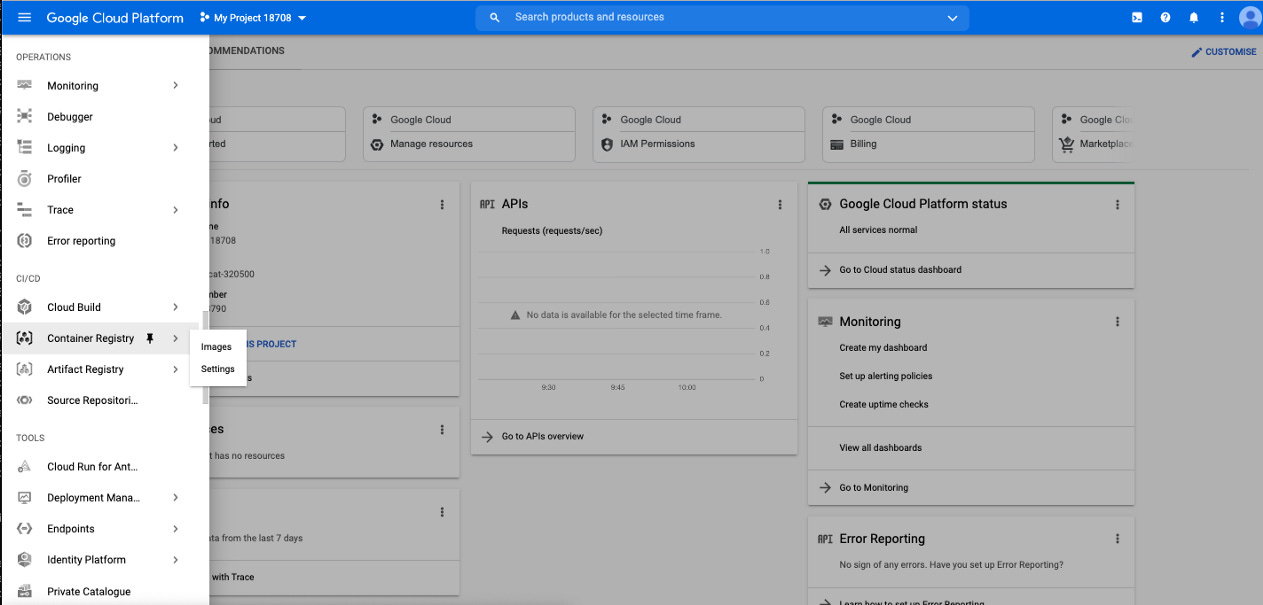Open the help menu icon
This screenshot has width=1263, height=605.
[x=1165, y=18]
